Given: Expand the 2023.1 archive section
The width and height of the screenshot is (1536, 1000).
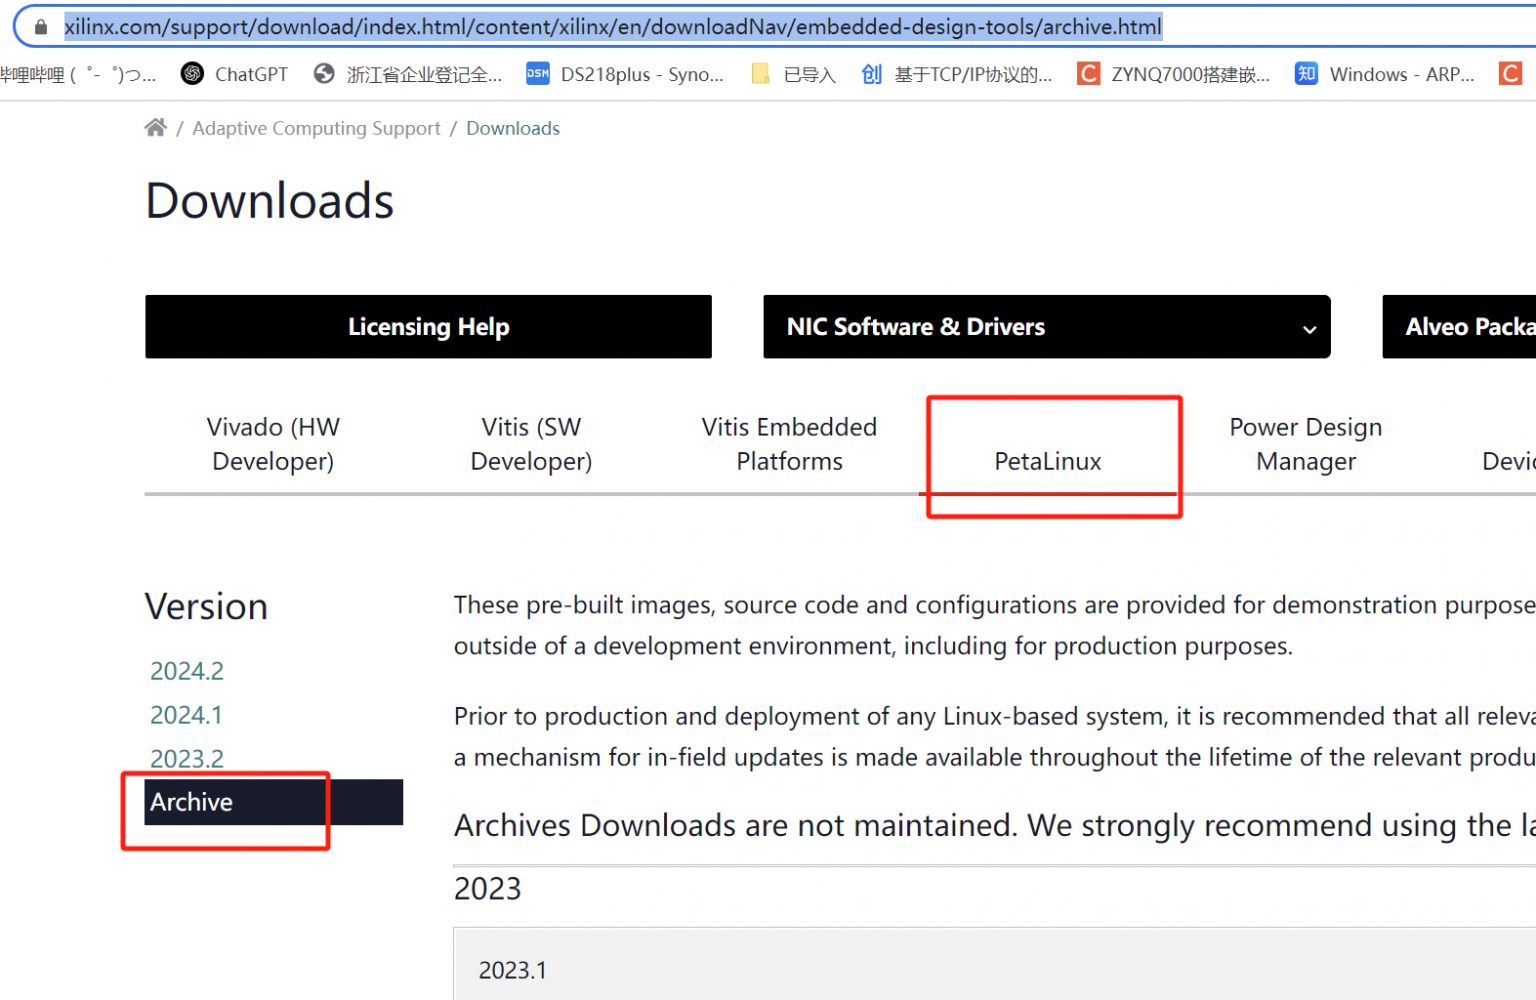Looking at the screenshot, I should click(513, 970).
